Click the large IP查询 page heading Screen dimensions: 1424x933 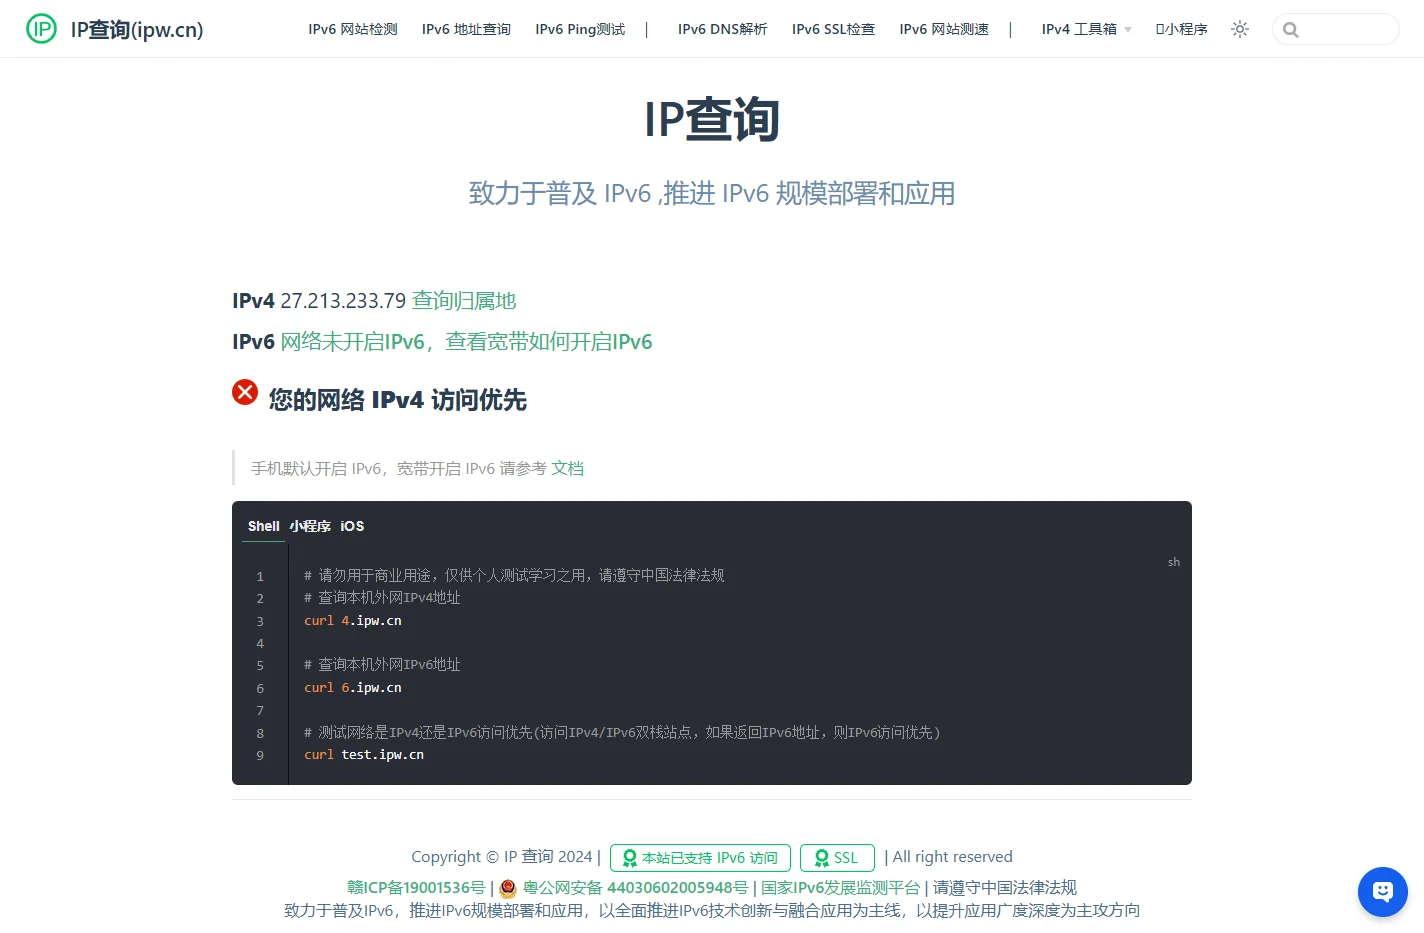click(x=712, y=120)
